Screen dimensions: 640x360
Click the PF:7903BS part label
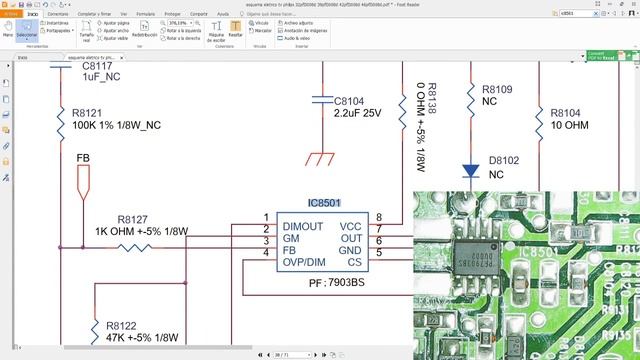coord(336,282)
